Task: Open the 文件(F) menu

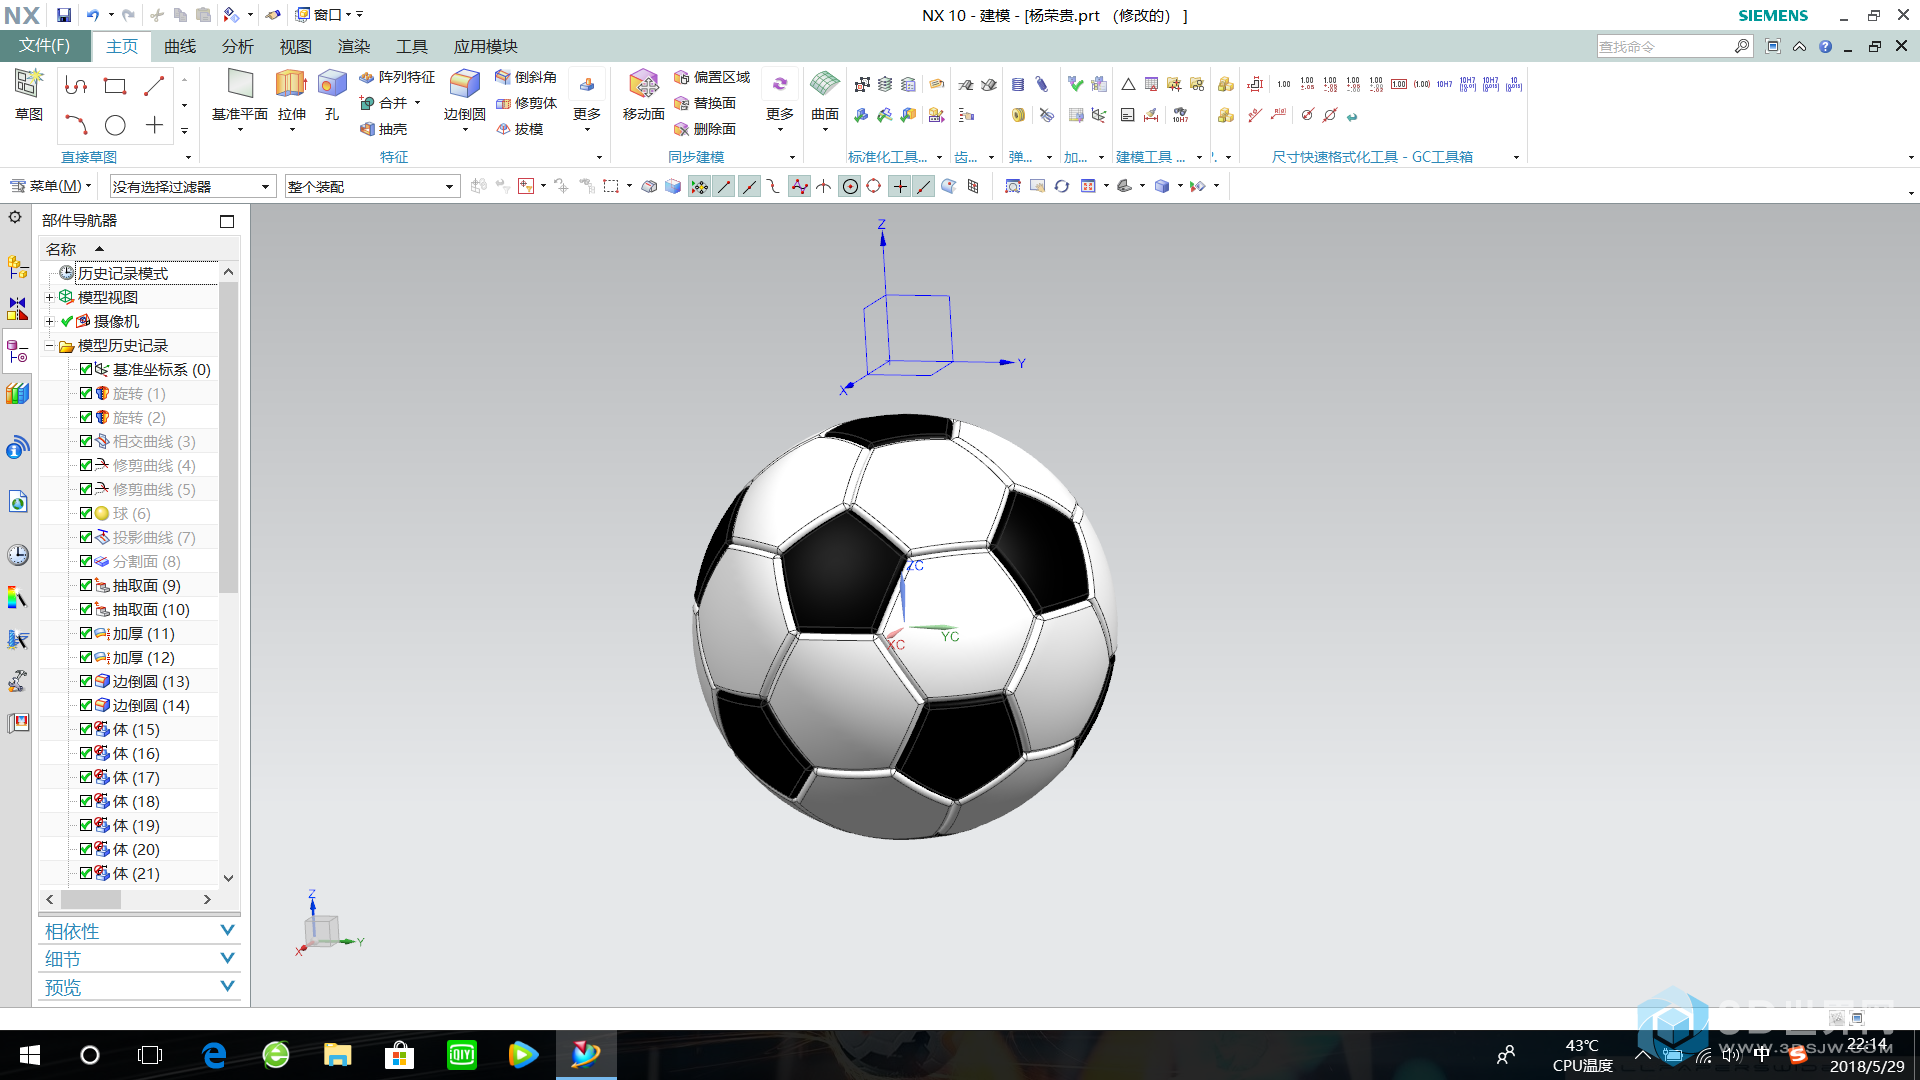Action: click(x=45, y=46)
